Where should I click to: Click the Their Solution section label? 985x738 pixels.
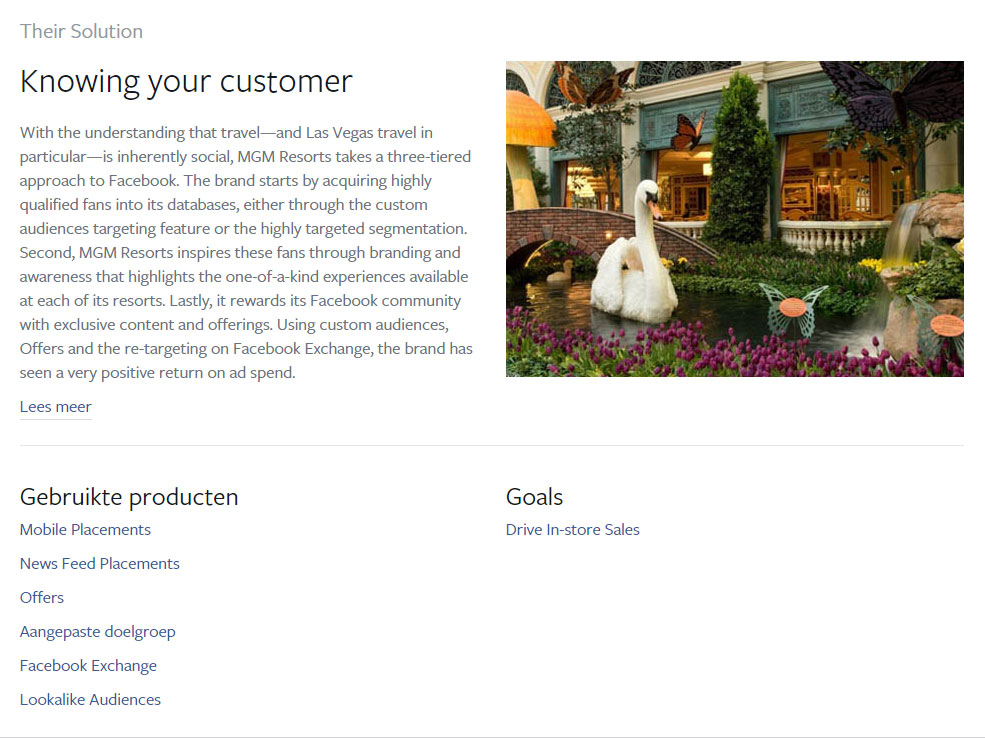81,31
